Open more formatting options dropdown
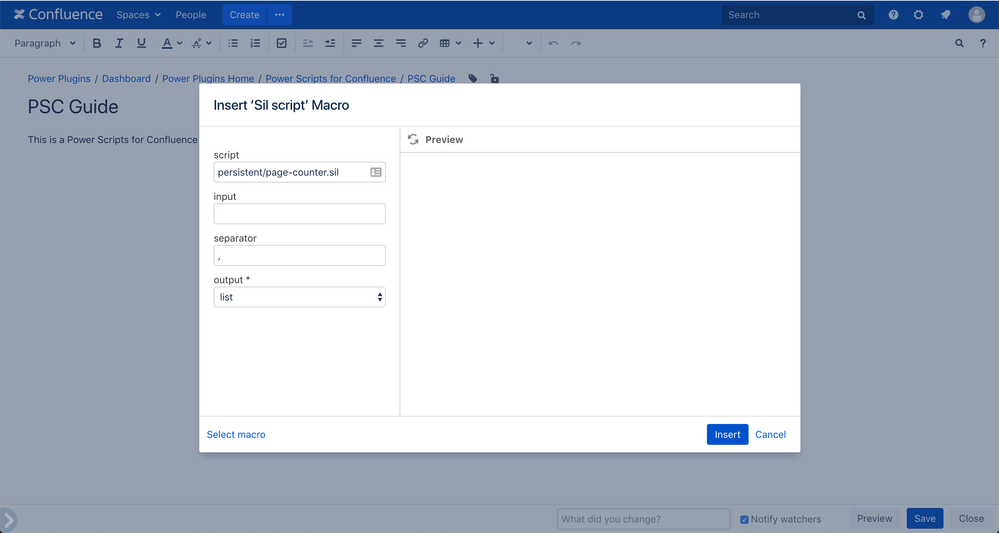The image size is (999, 533). [201, 43]
